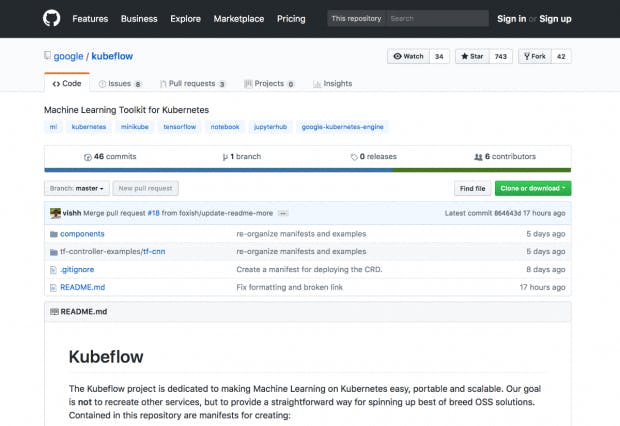View the 46 commits history
This screenshot has height=426, width=620.
(110, 157)
